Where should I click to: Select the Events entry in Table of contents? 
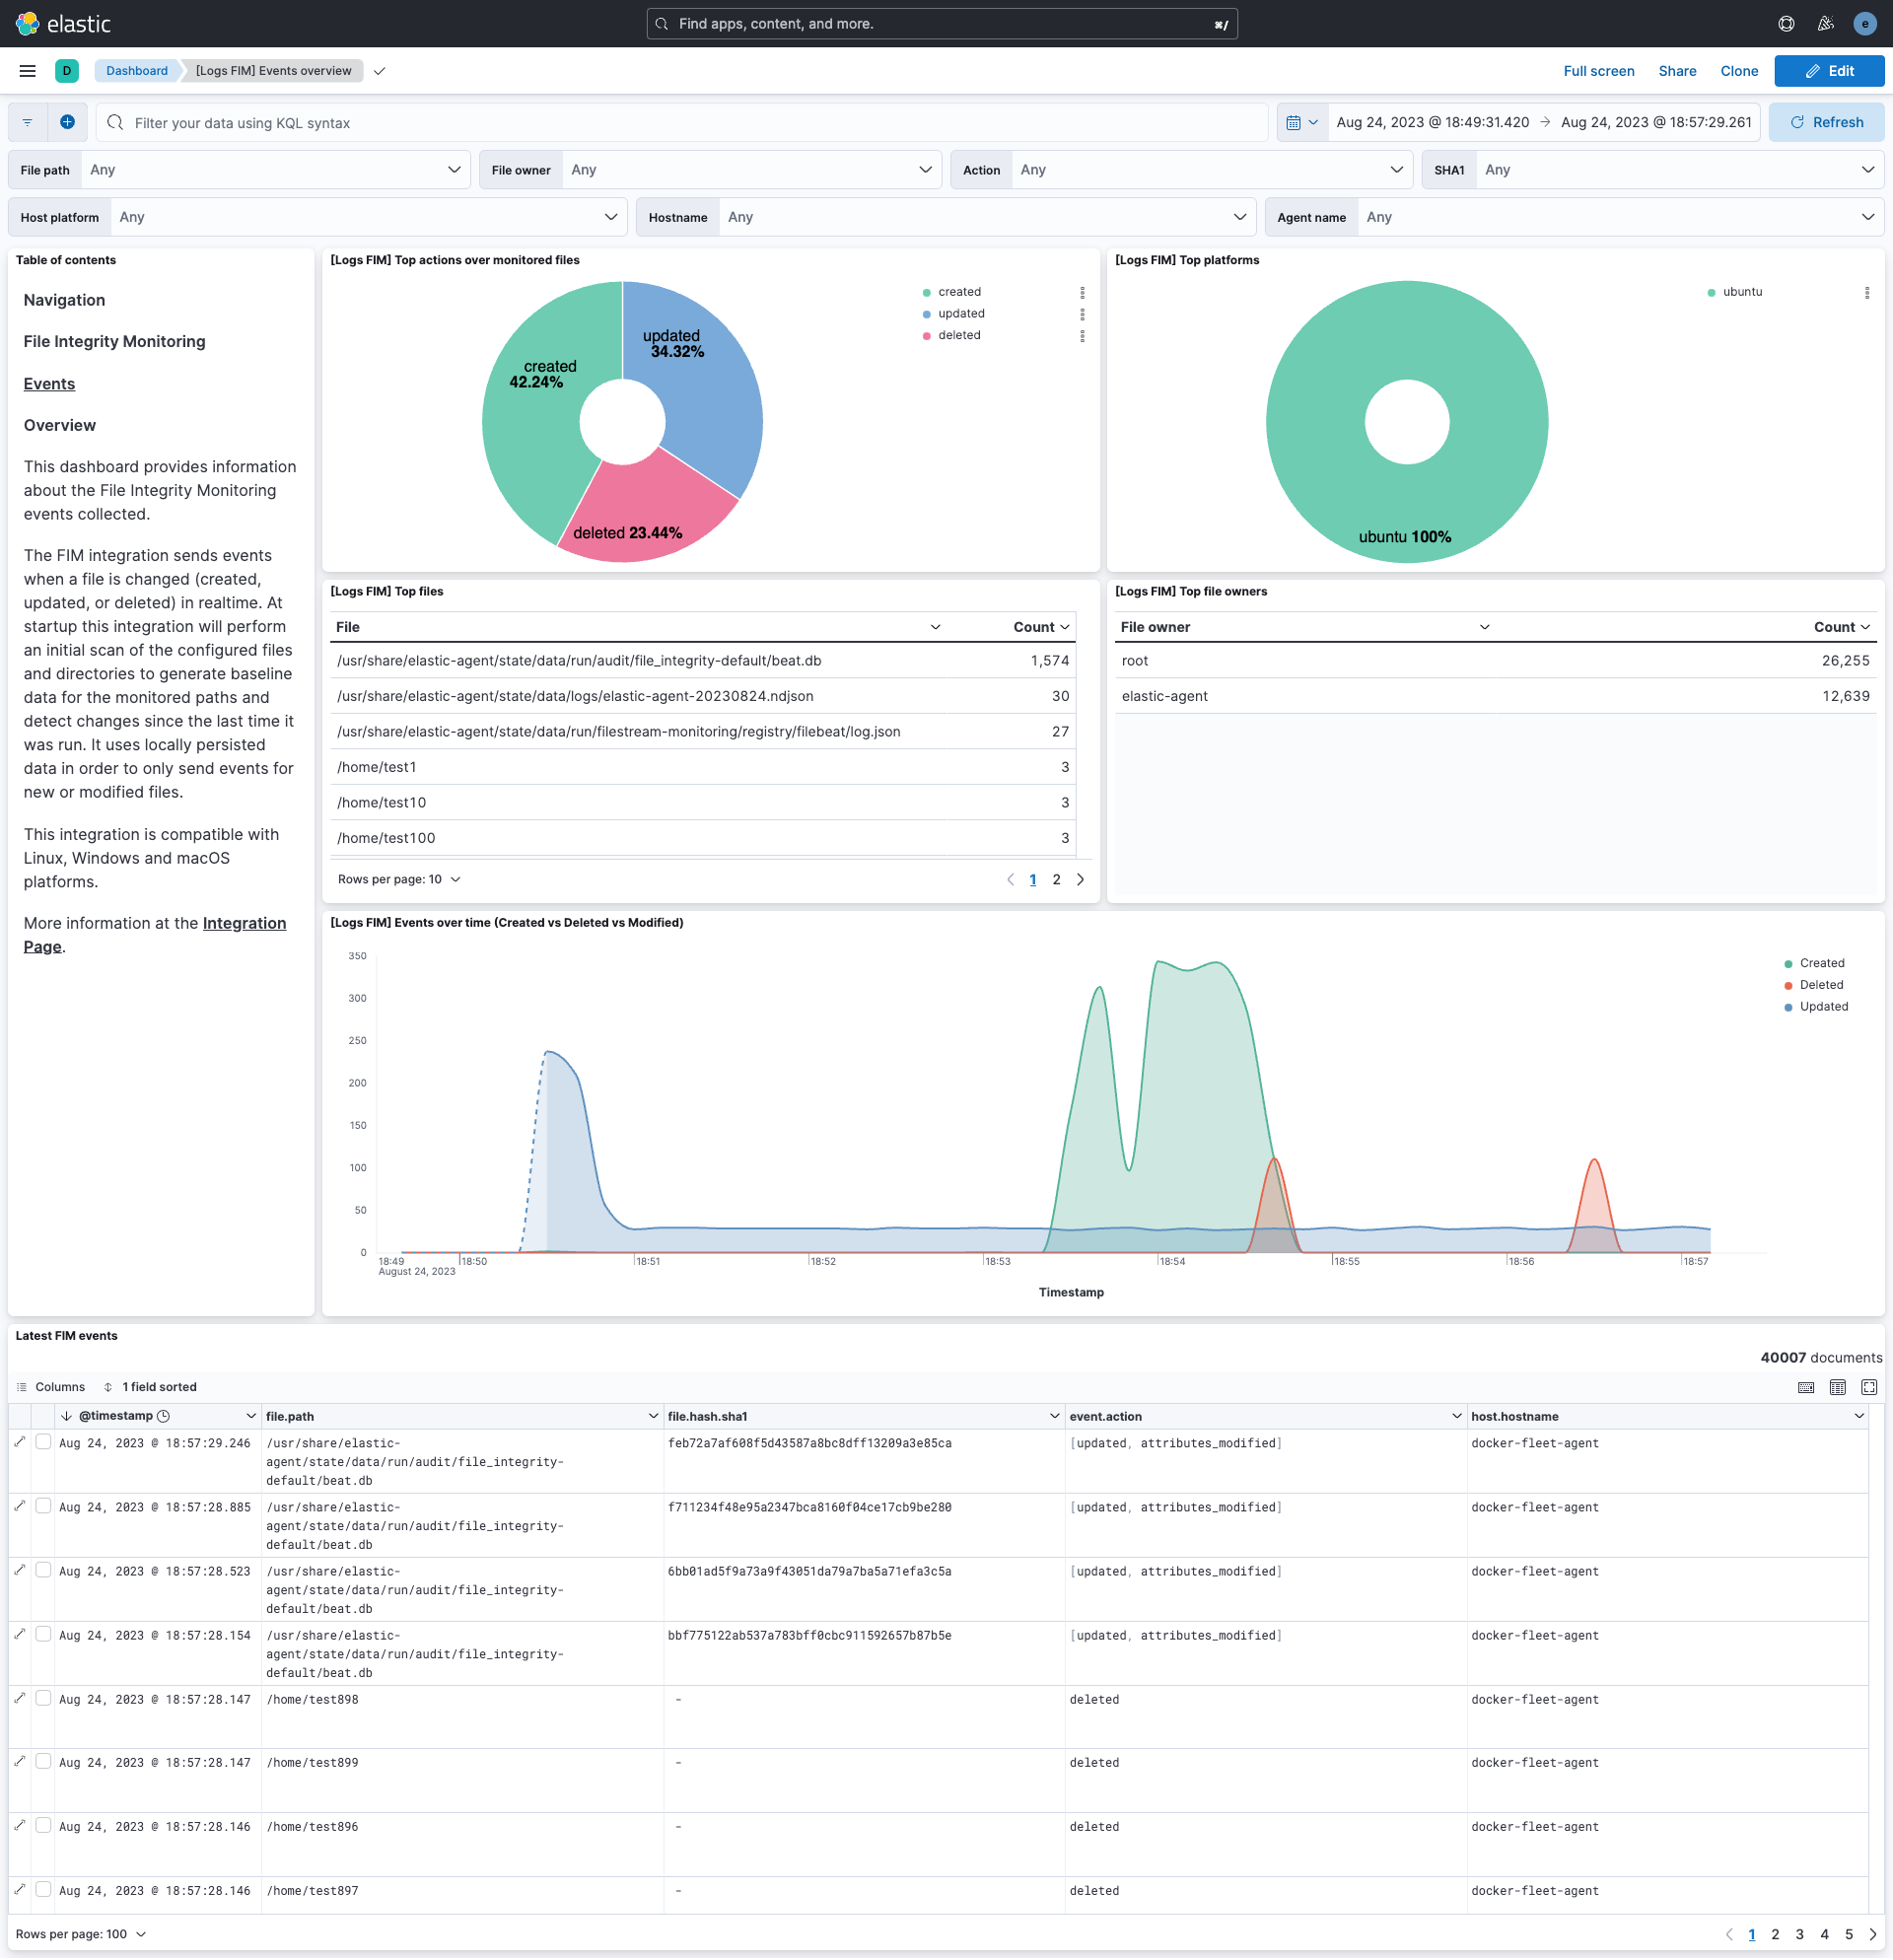click(x=49, y=384)
